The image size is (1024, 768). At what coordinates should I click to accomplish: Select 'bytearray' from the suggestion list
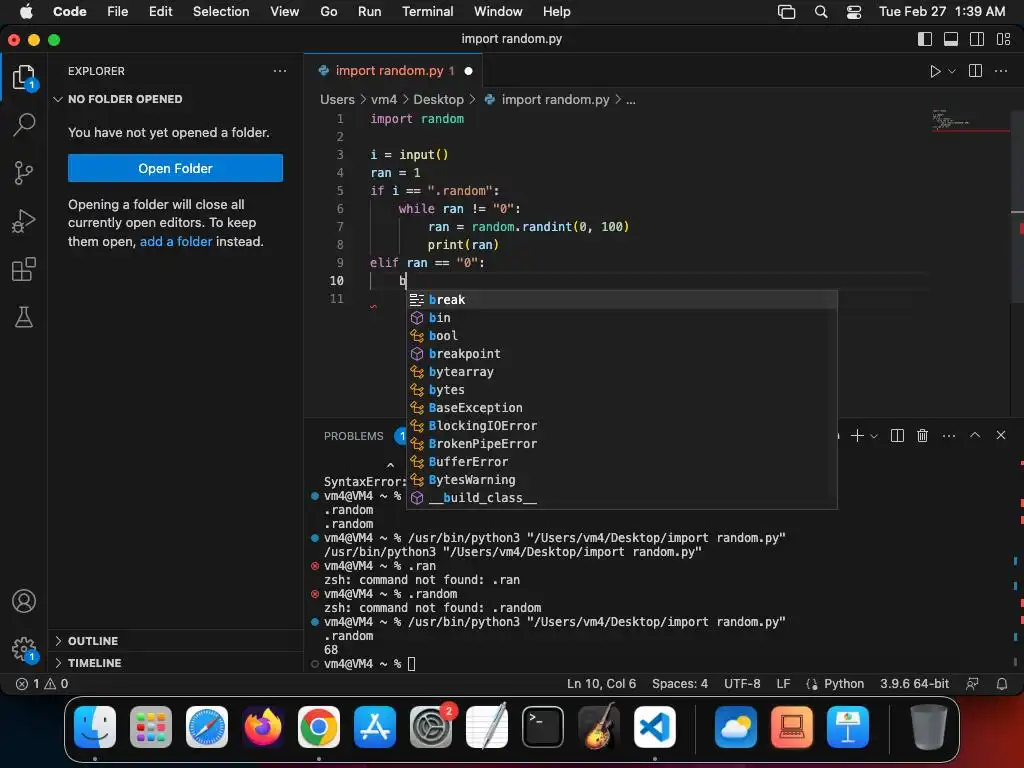(x=622, y=372)
